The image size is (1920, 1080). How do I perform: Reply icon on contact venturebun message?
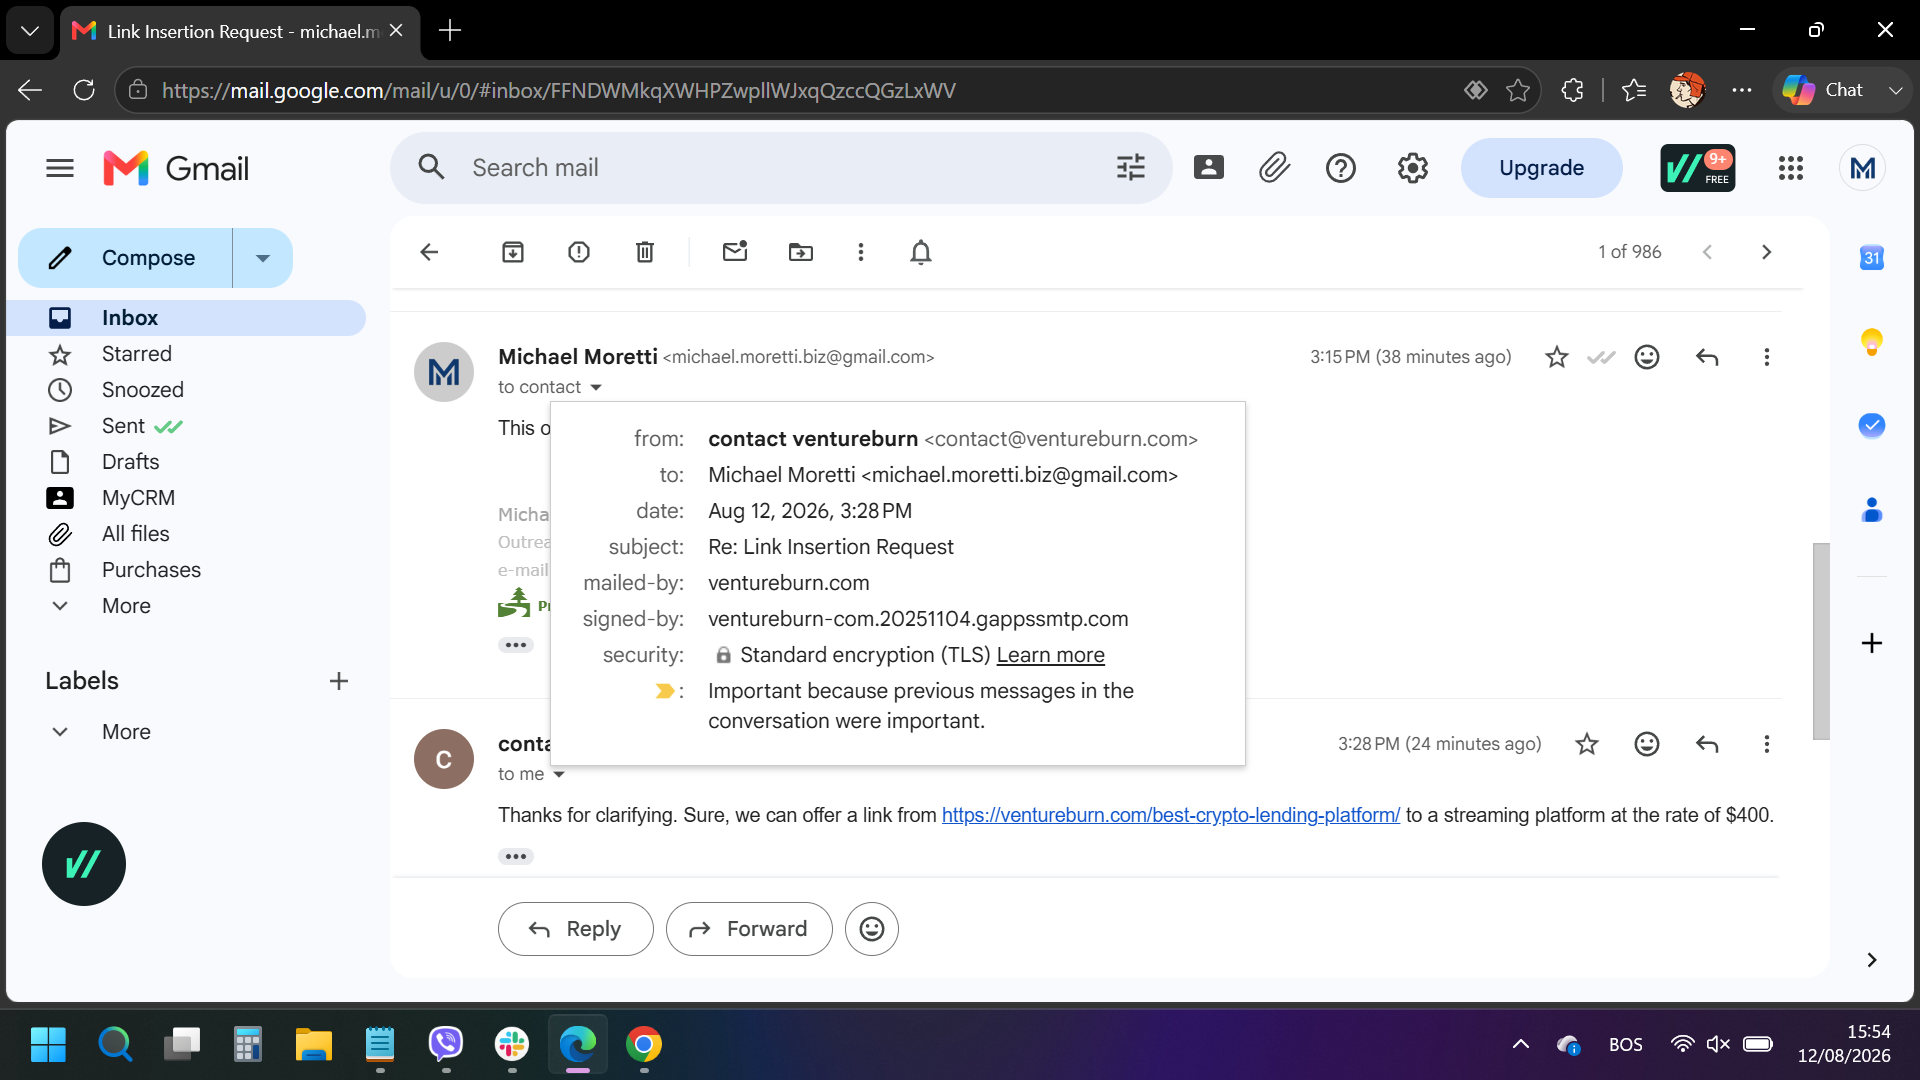[1707, 744]
